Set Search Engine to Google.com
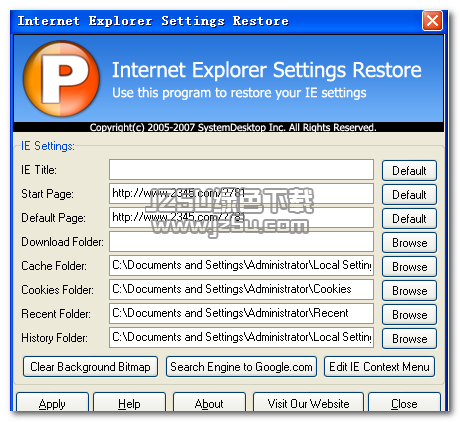 241,367
